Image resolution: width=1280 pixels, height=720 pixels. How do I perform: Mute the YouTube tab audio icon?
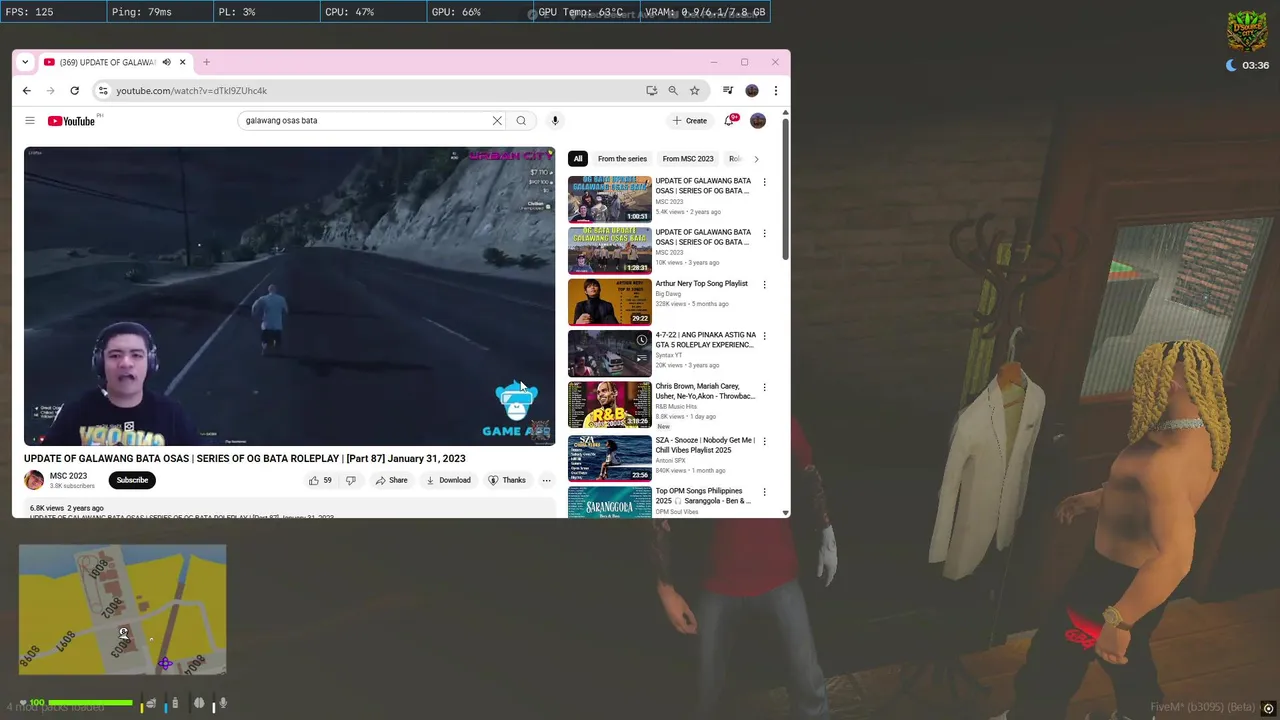pyautogui.click(x=166, y=62)
